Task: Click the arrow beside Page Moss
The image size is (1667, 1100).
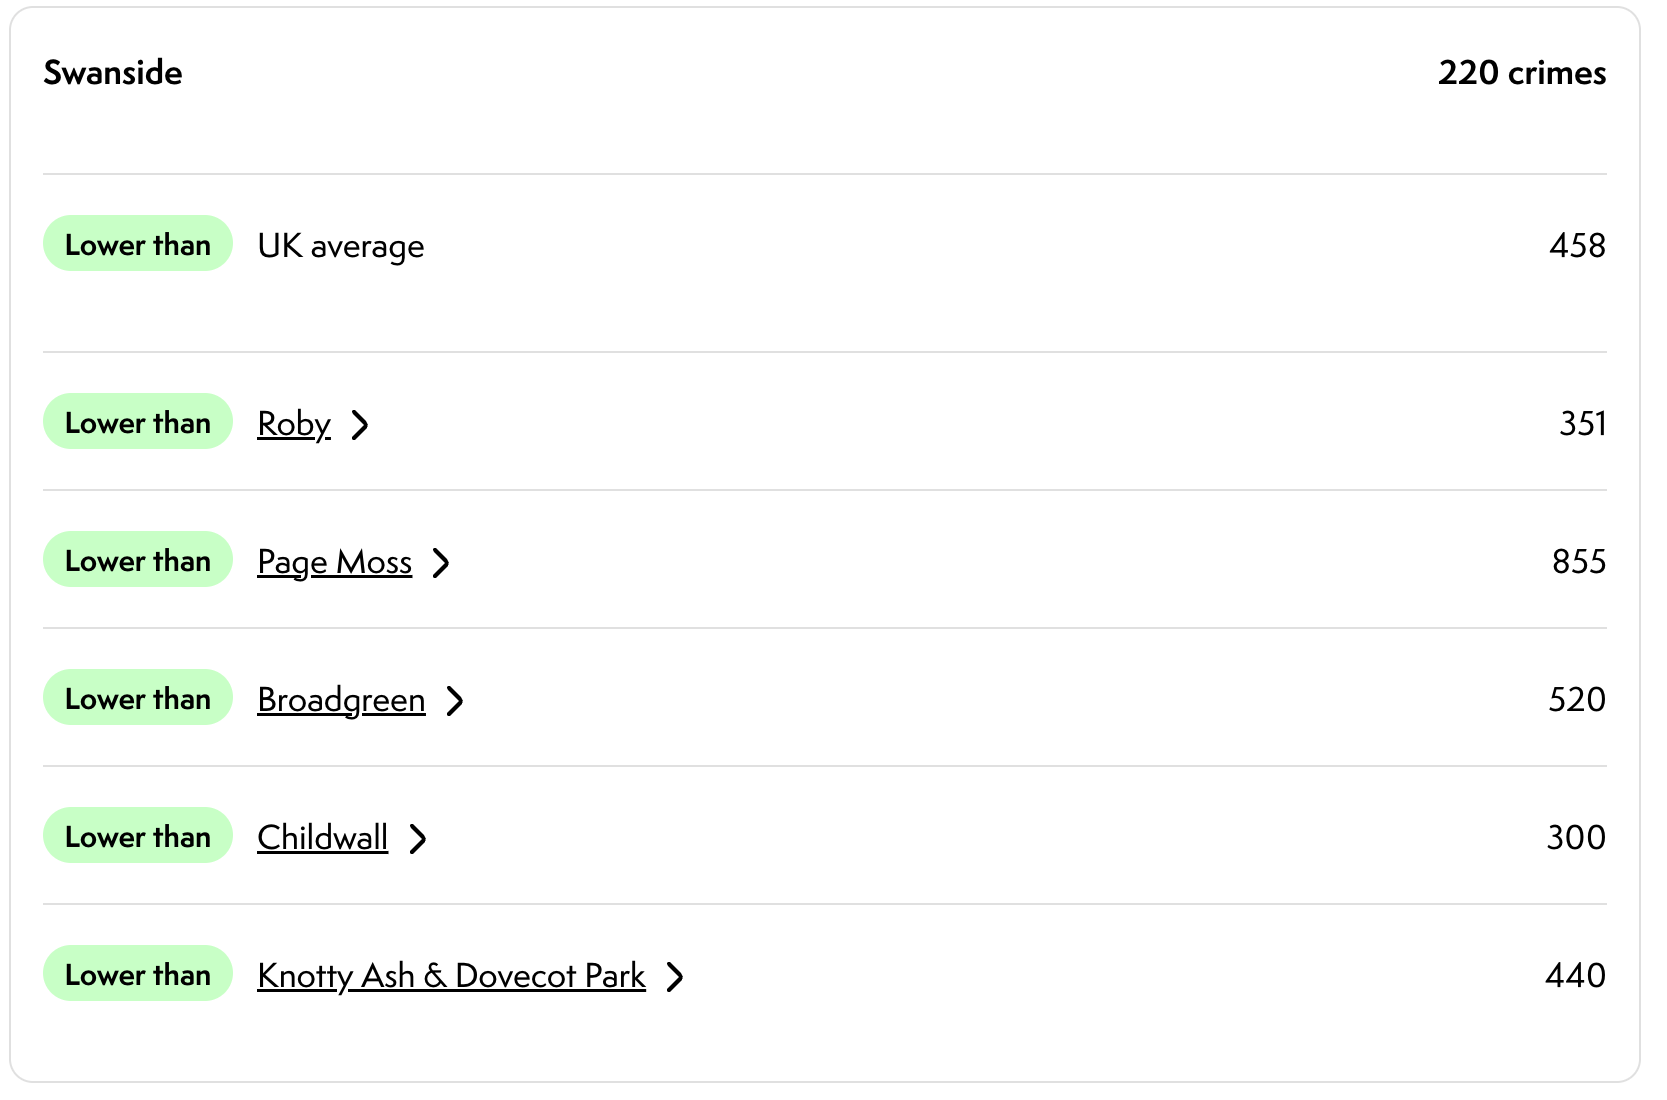Action: click(x=441, y=563)
